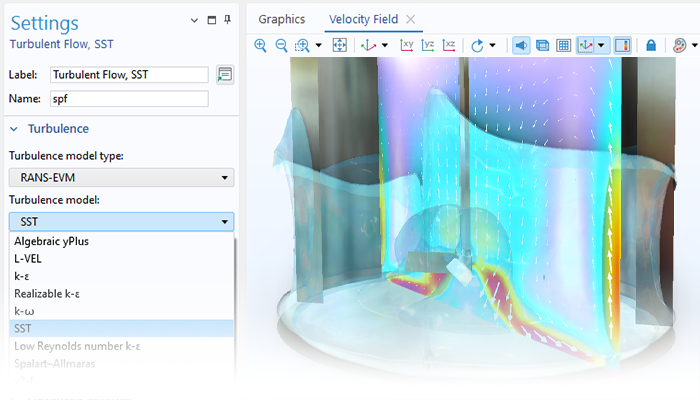Screen dimensions: 700x400
Task: Switch to the Velocity Field tab
Action: tap(363, 19)
